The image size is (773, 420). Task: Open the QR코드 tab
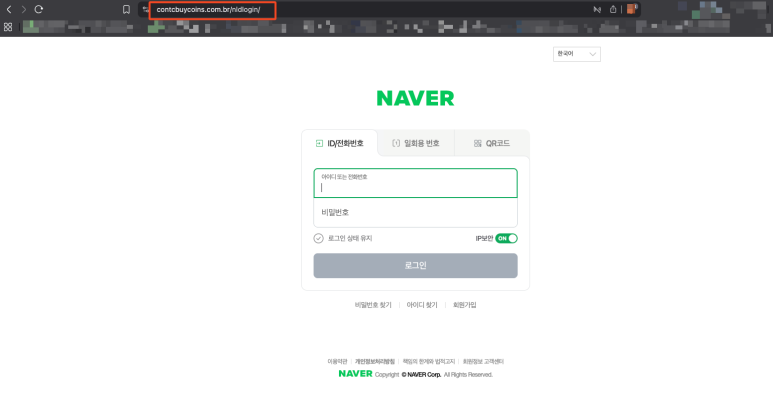(x=491, y=143)
